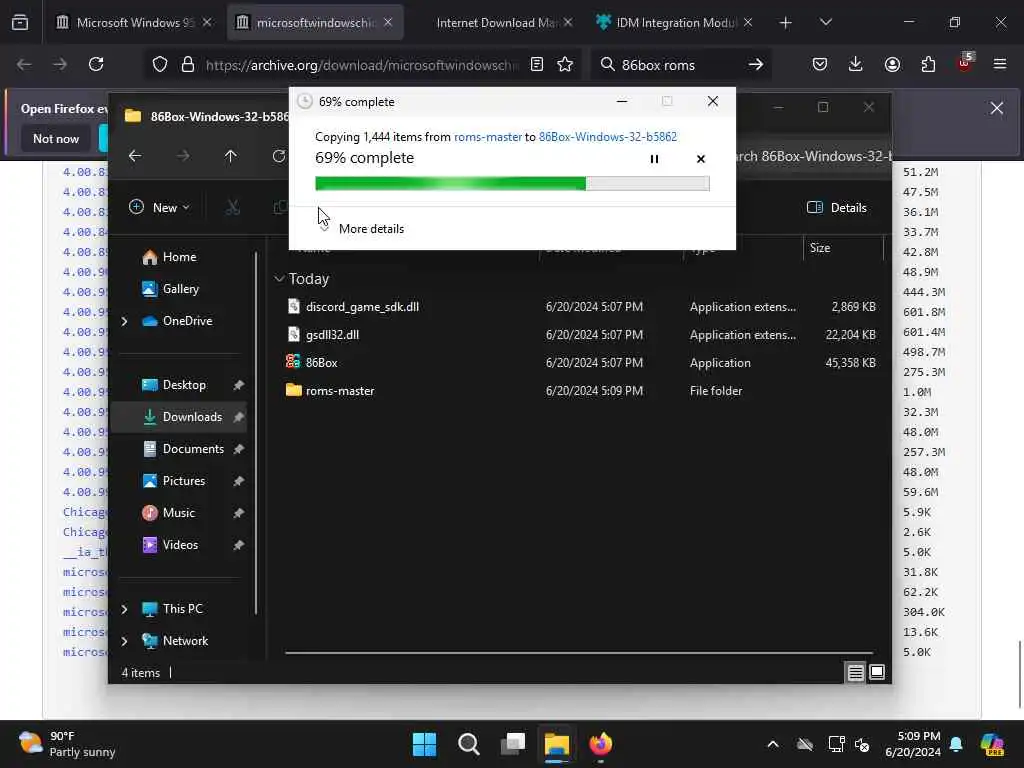The height and width of the screenshot is (768, 1024).
Task: Switch Explorer to details list view
Action: pos(856,672)
